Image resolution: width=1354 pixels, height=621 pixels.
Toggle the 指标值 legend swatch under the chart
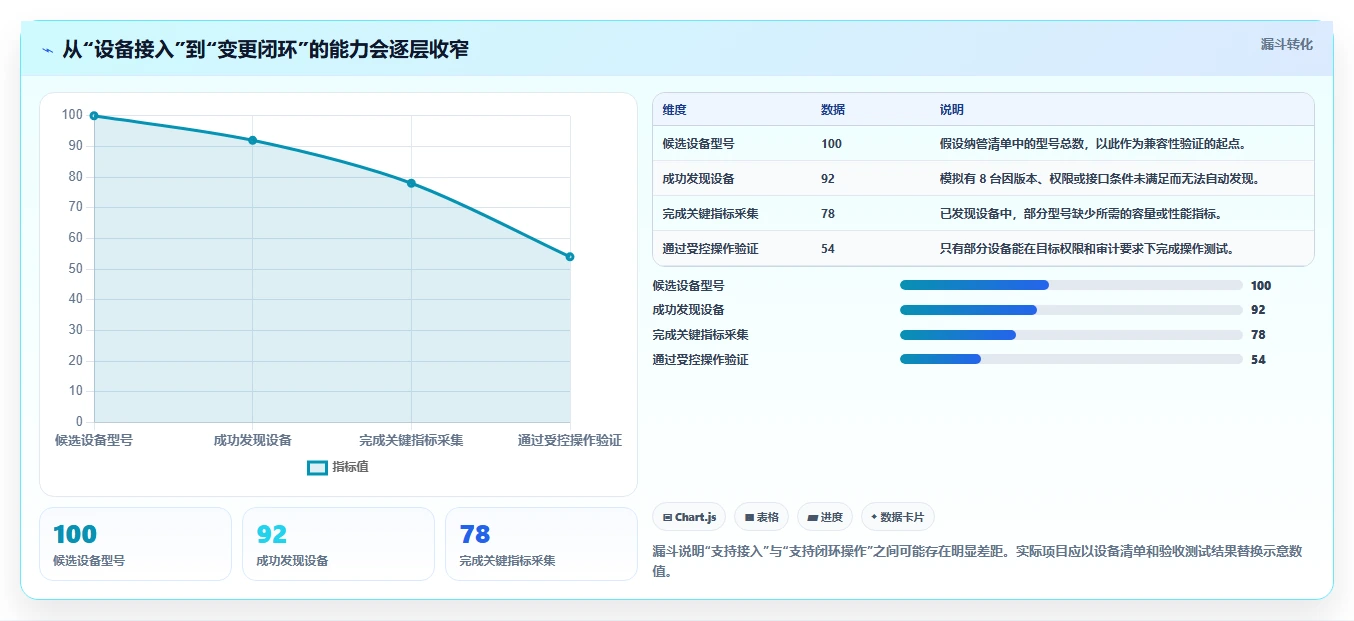[x=317, y=467]
